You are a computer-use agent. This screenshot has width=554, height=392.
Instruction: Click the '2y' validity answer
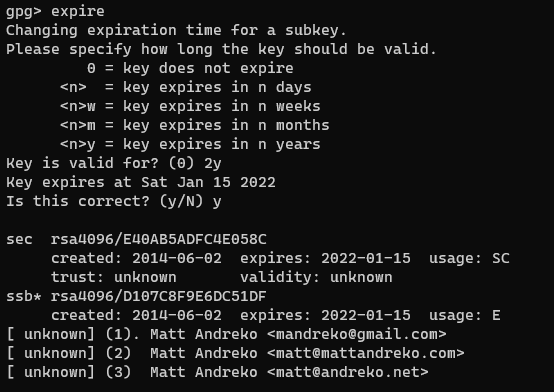pos(213,164)
